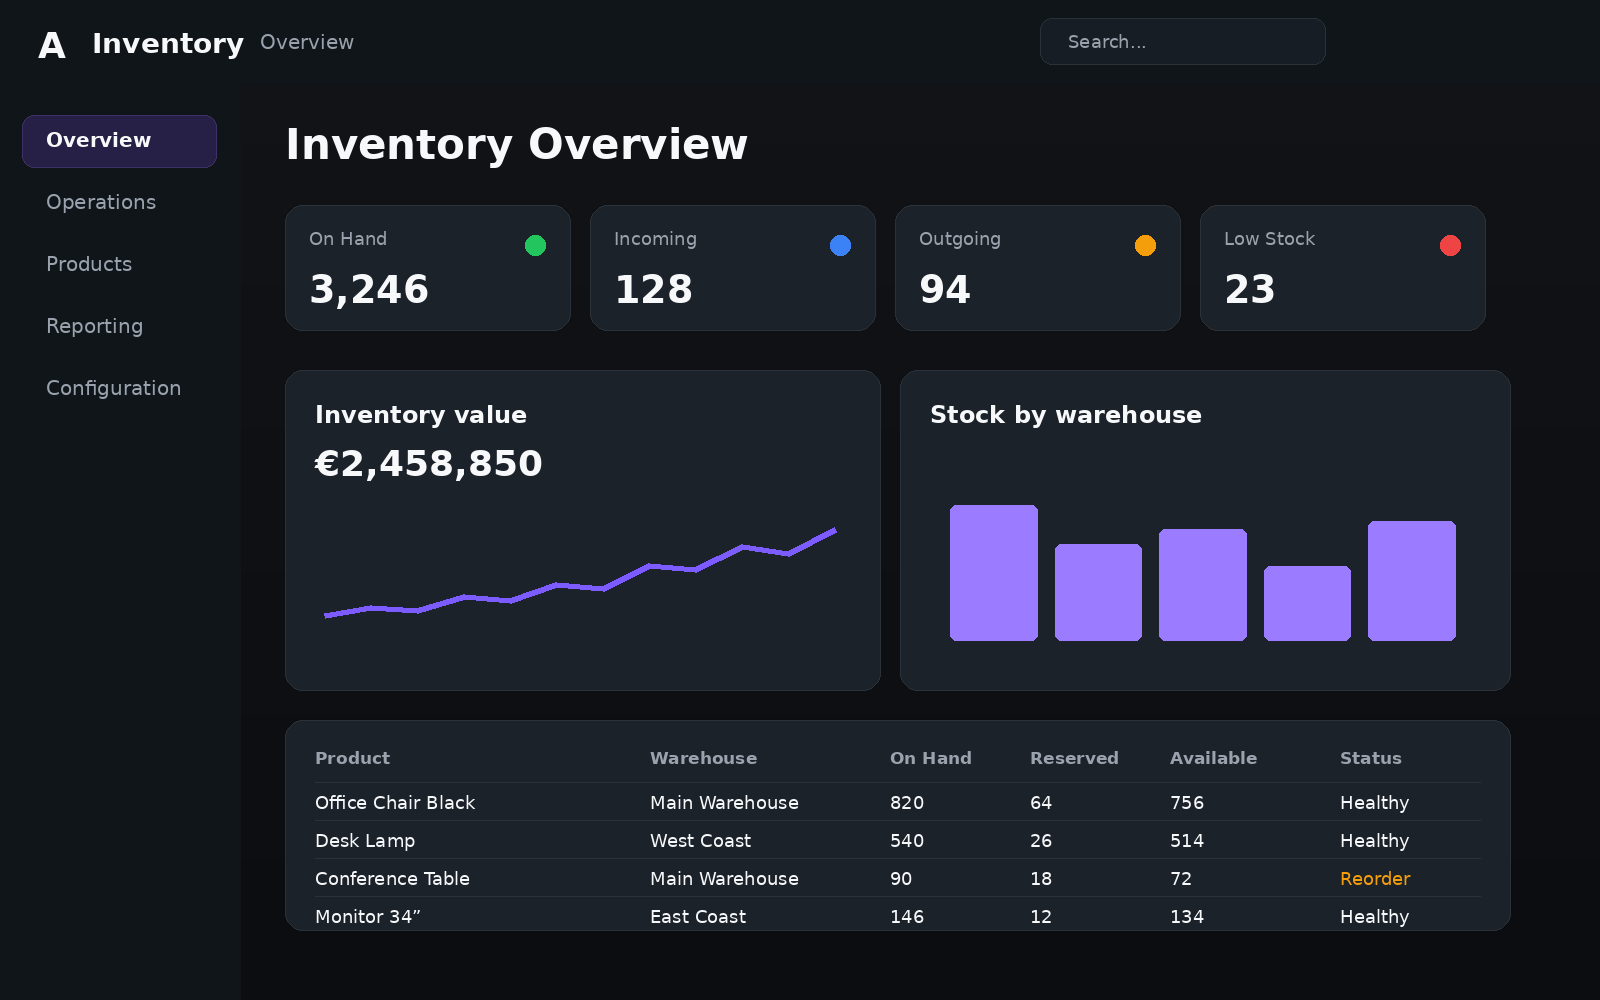Click the Overview breadcrumb in header
The height and width of the screenshot is (1000, 1600).
coord(307,42)
